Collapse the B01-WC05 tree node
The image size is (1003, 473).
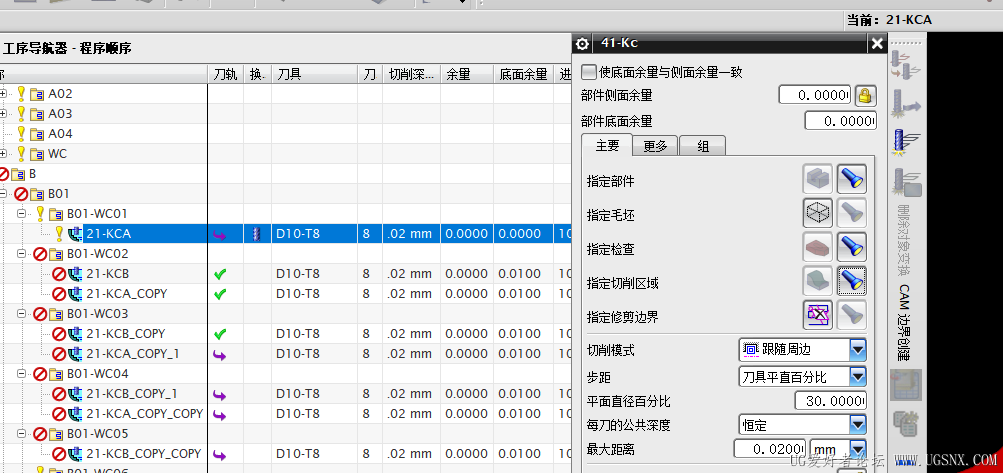21,433
